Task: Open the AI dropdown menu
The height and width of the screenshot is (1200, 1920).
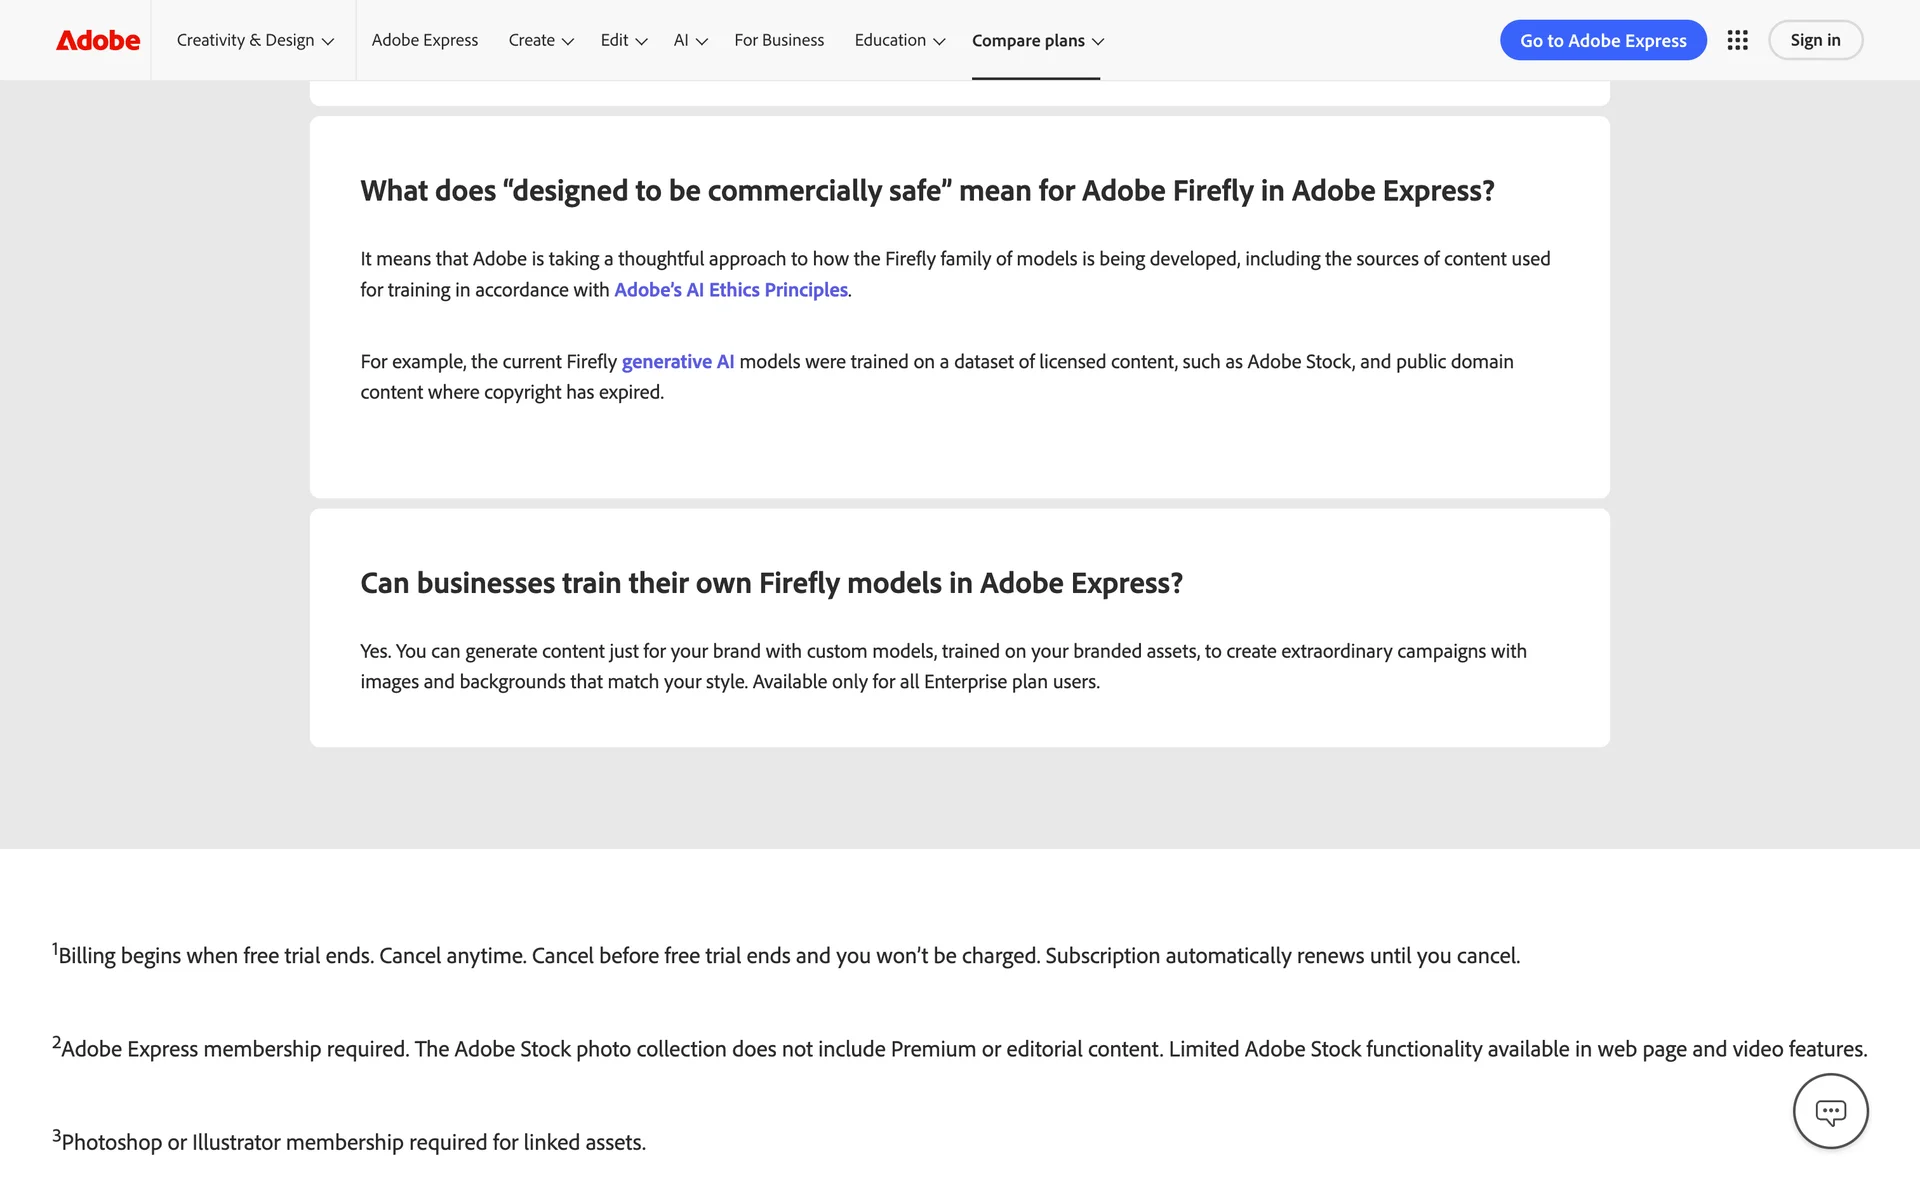Action: (x=690, y=40)
